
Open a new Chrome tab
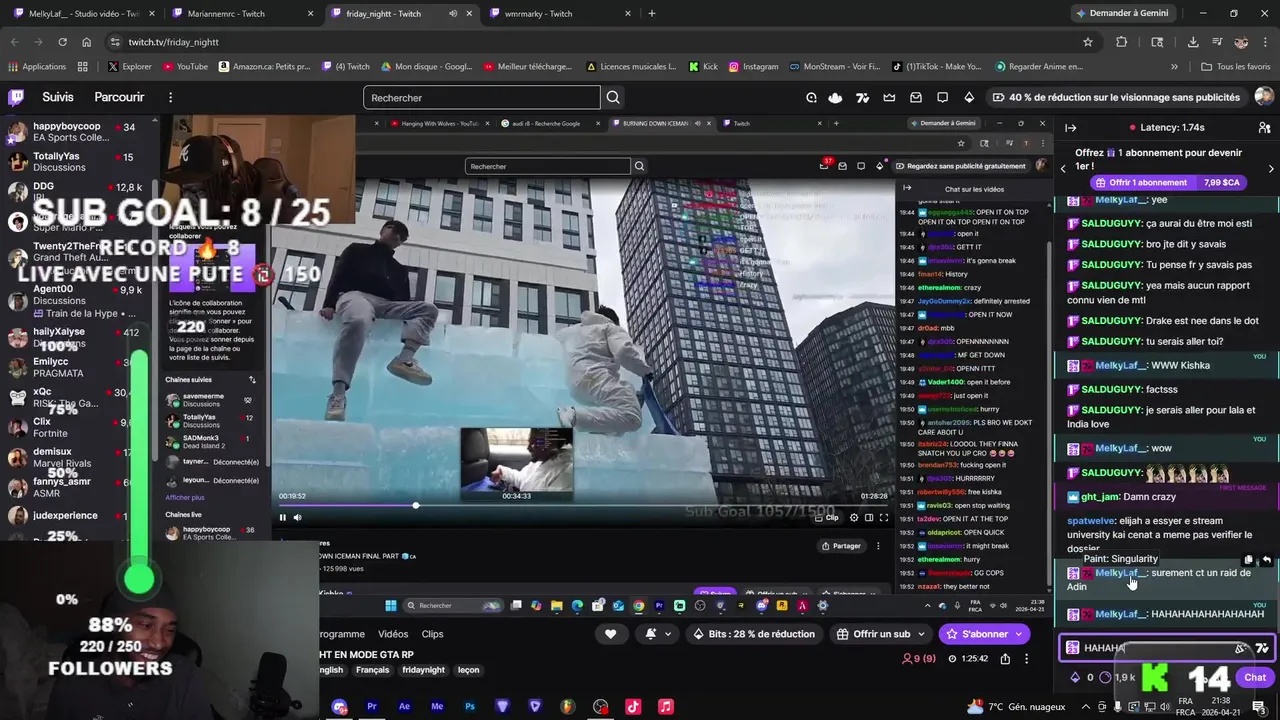tap(652, 13)
